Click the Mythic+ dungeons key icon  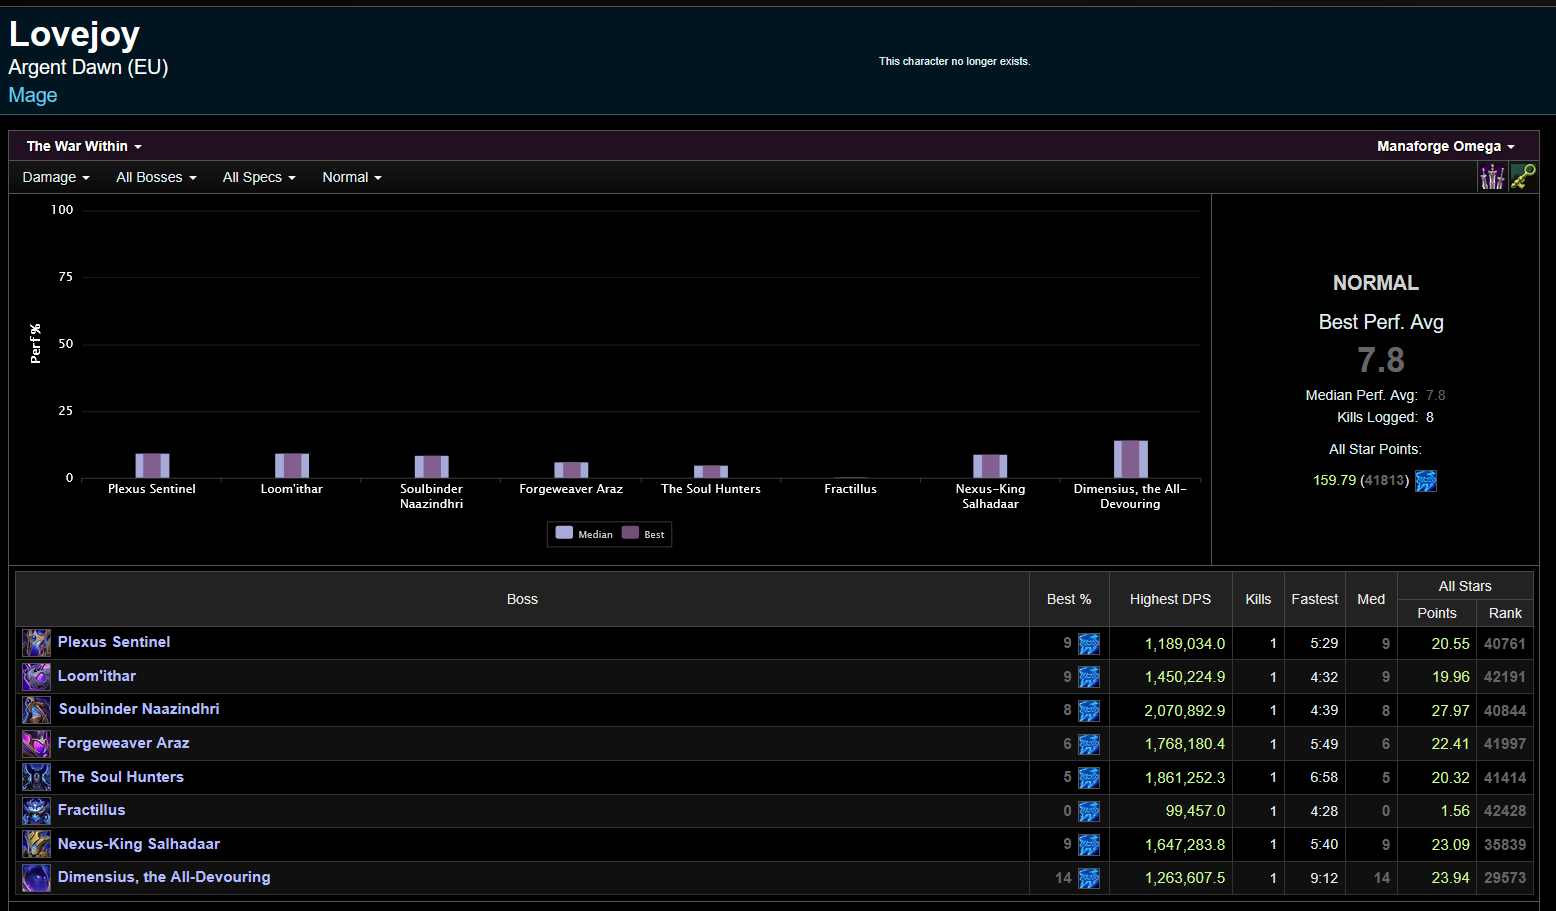pyautogui.click(x=1523, y=177)
